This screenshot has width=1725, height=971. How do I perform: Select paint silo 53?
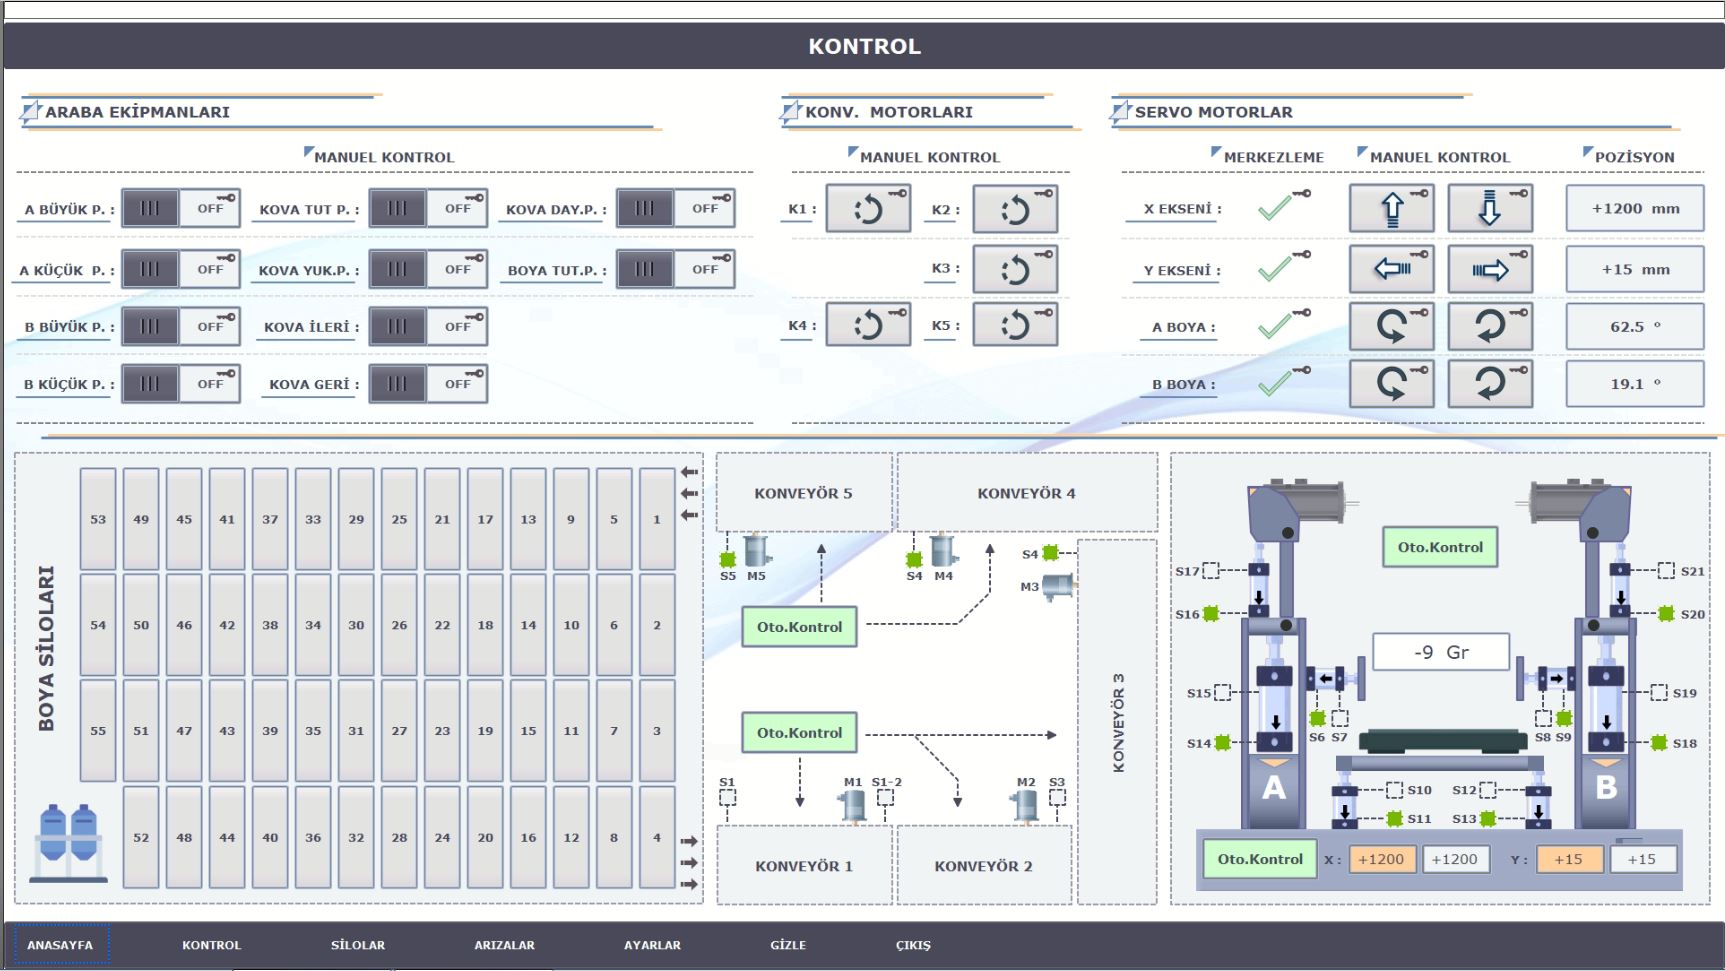tap(98, 520)
